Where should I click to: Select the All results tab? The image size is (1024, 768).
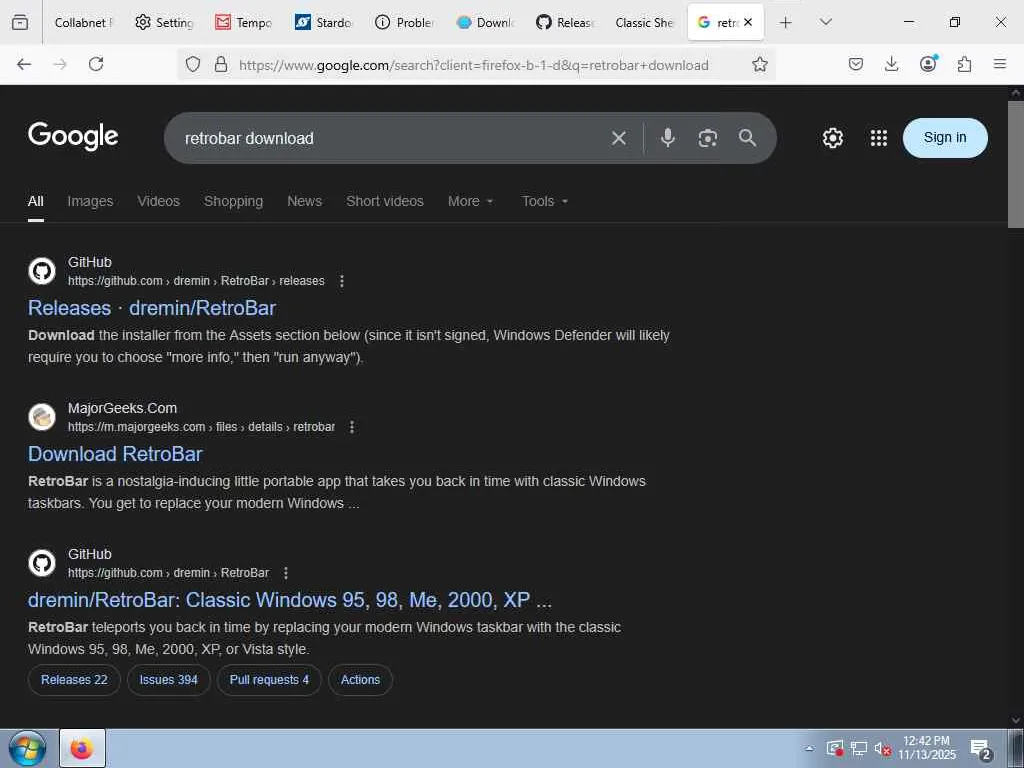pyautogui.click(x=36, y=201)
